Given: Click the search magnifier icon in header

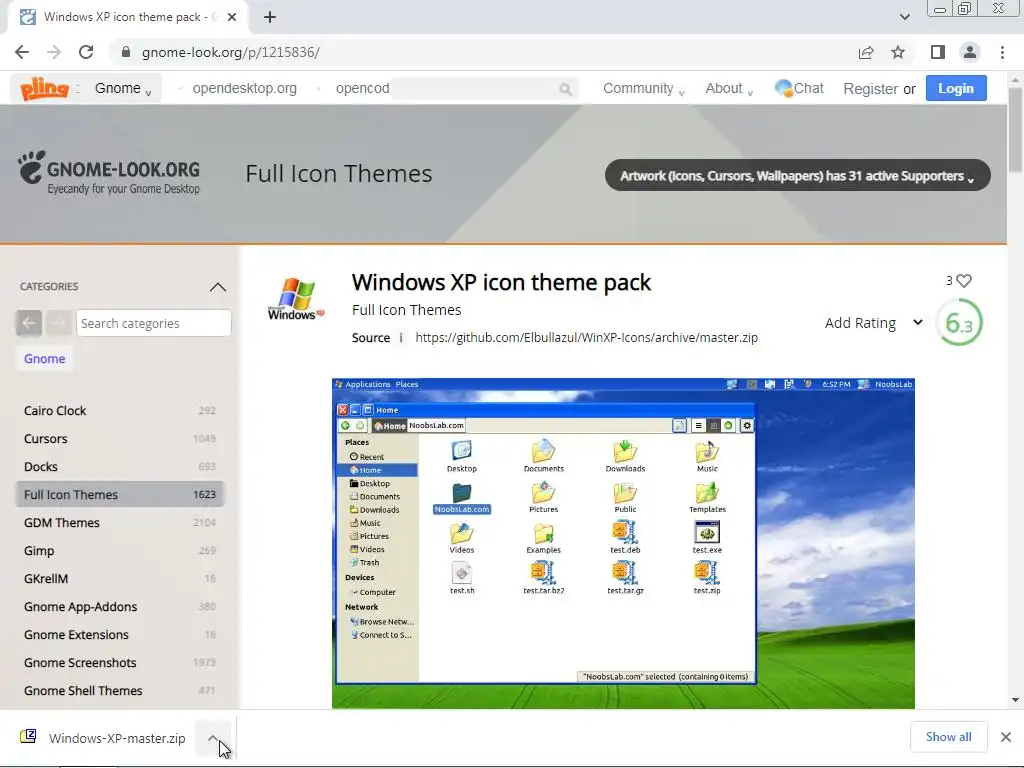Looking at the screenshot, I should (x=566, y=89).
